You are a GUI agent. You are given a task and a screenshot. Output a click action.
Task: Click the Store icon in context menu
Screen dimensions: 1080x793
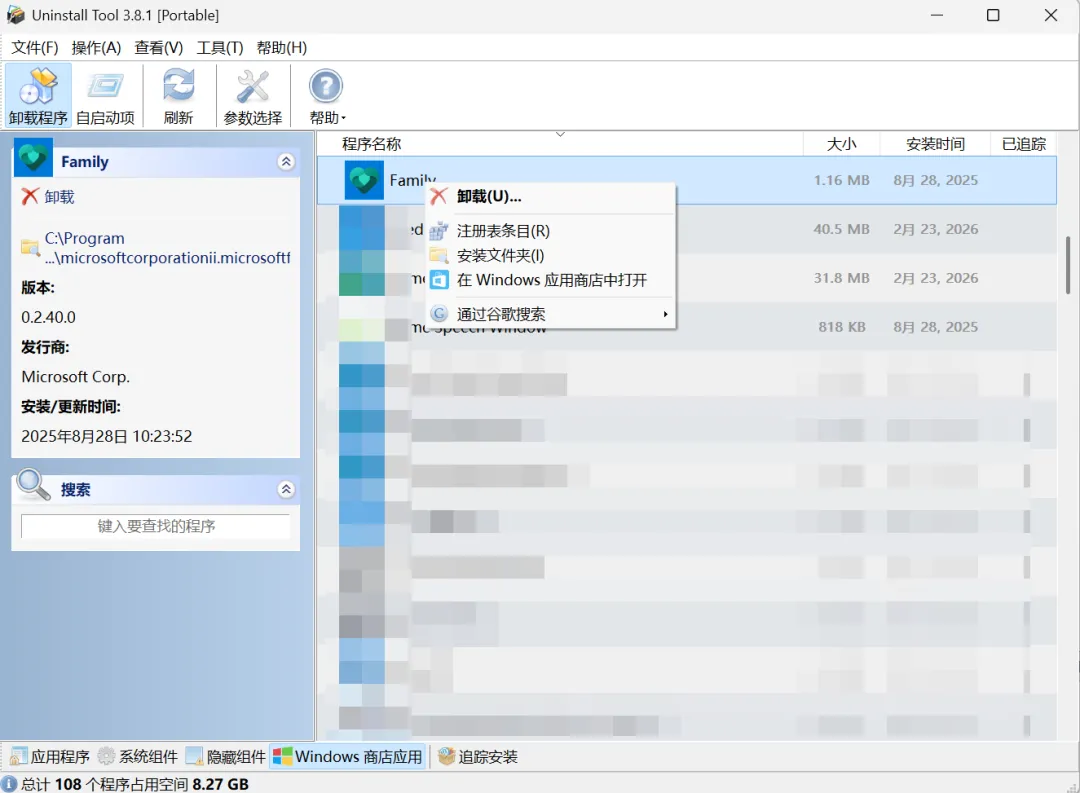[x=439, y=280]
